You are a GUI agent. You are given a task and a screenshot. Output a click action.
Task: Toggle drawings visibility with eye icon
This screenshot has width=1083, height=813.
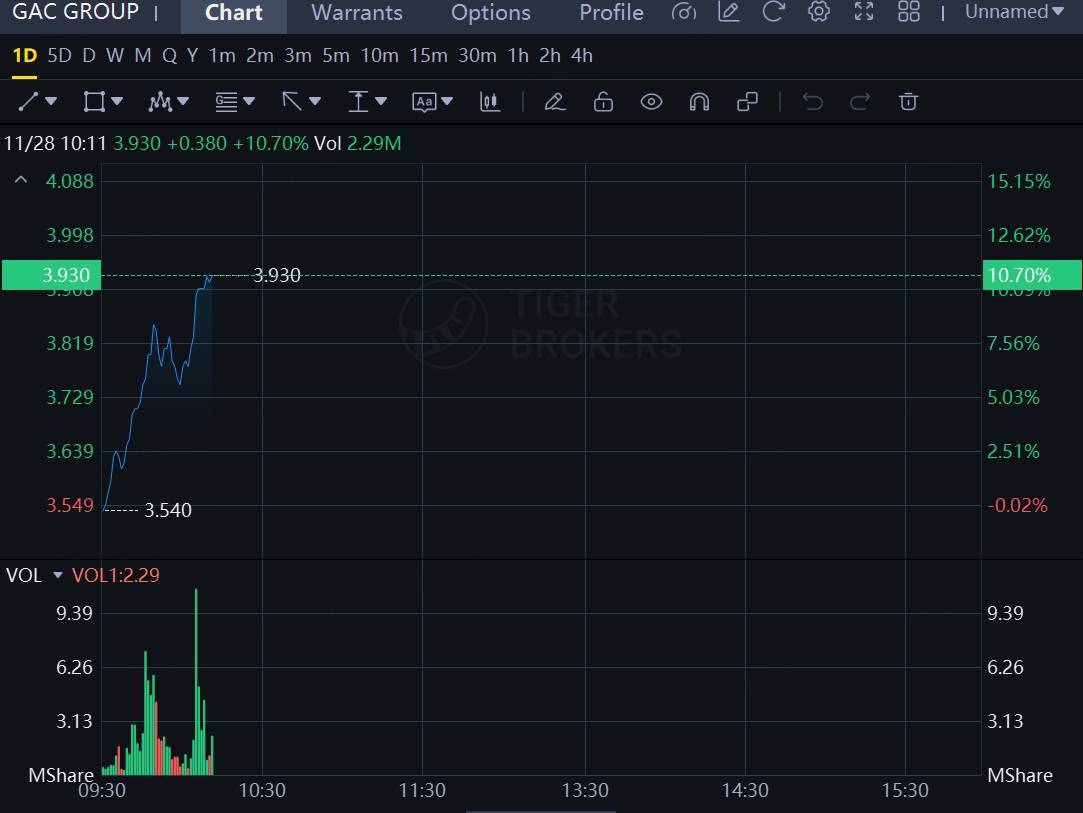(651, 101)
